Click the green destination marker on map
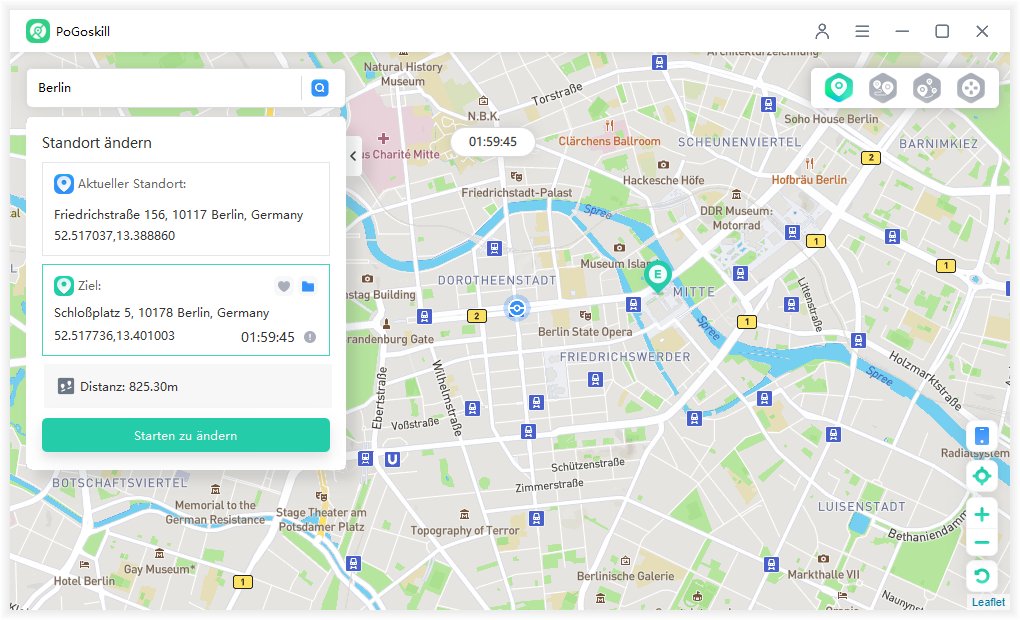1020x620 pixels. [657, 276]
